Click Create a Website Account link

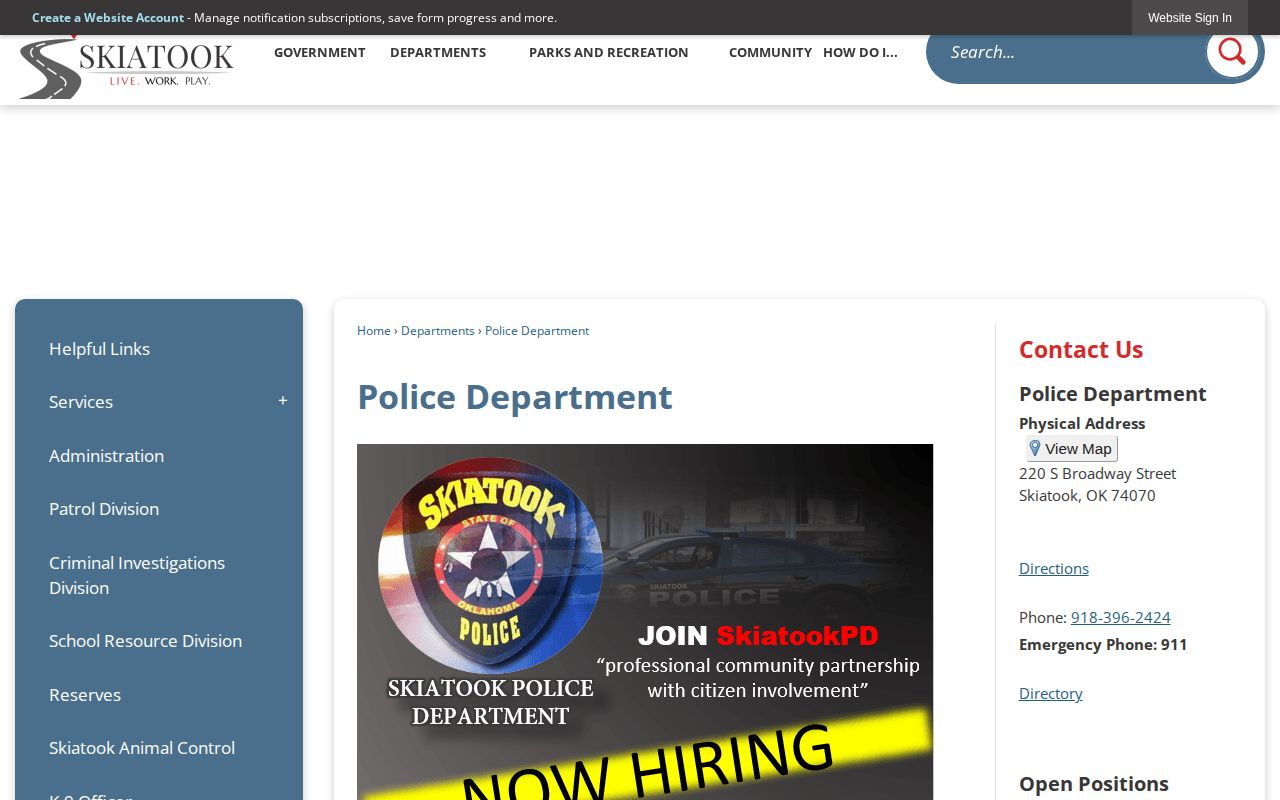108,18
